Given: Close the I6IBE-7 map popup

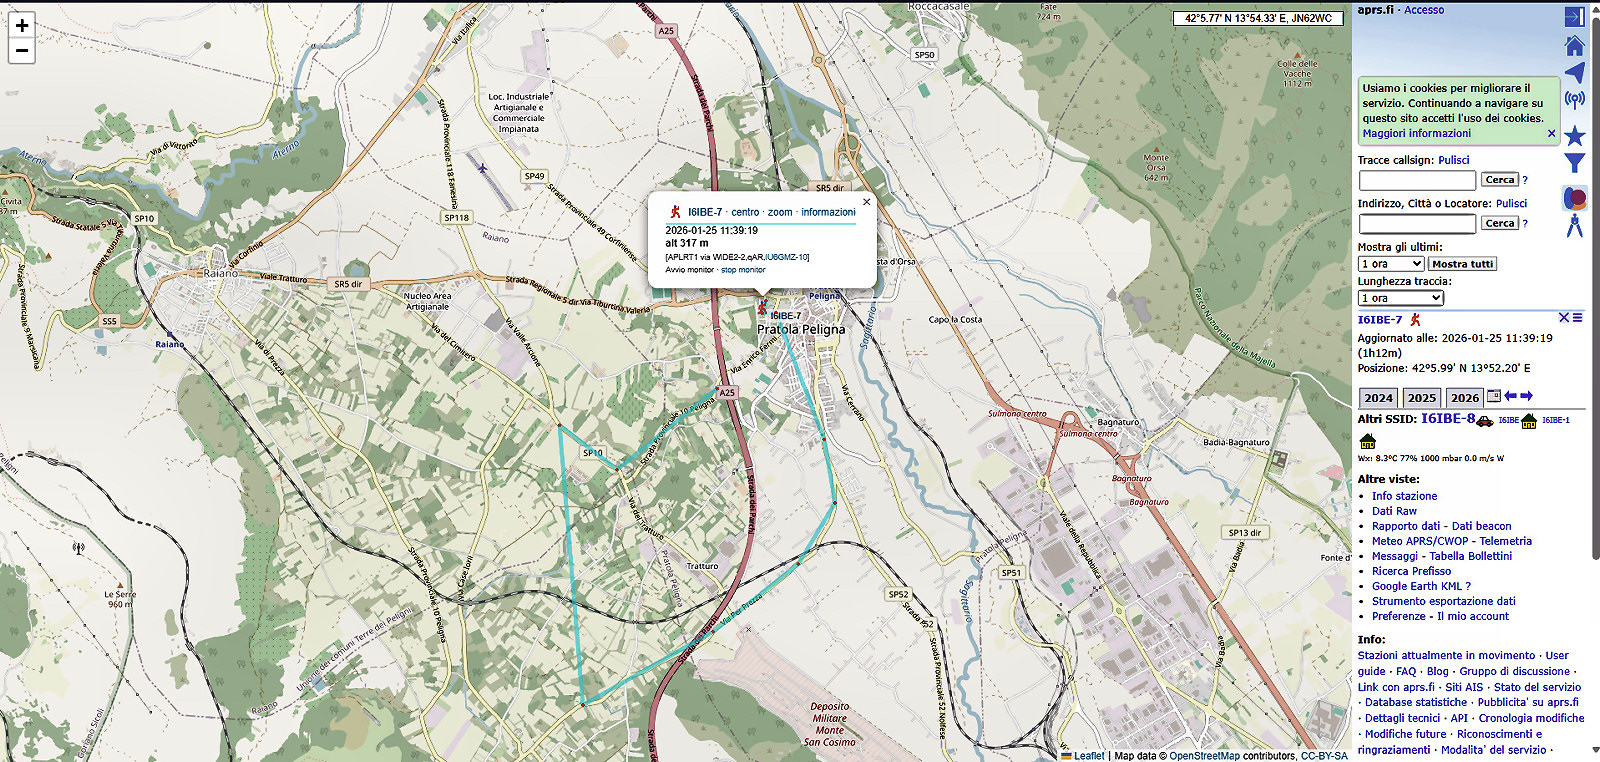Looking at the screenshot, I should click(x=866, y=202).
